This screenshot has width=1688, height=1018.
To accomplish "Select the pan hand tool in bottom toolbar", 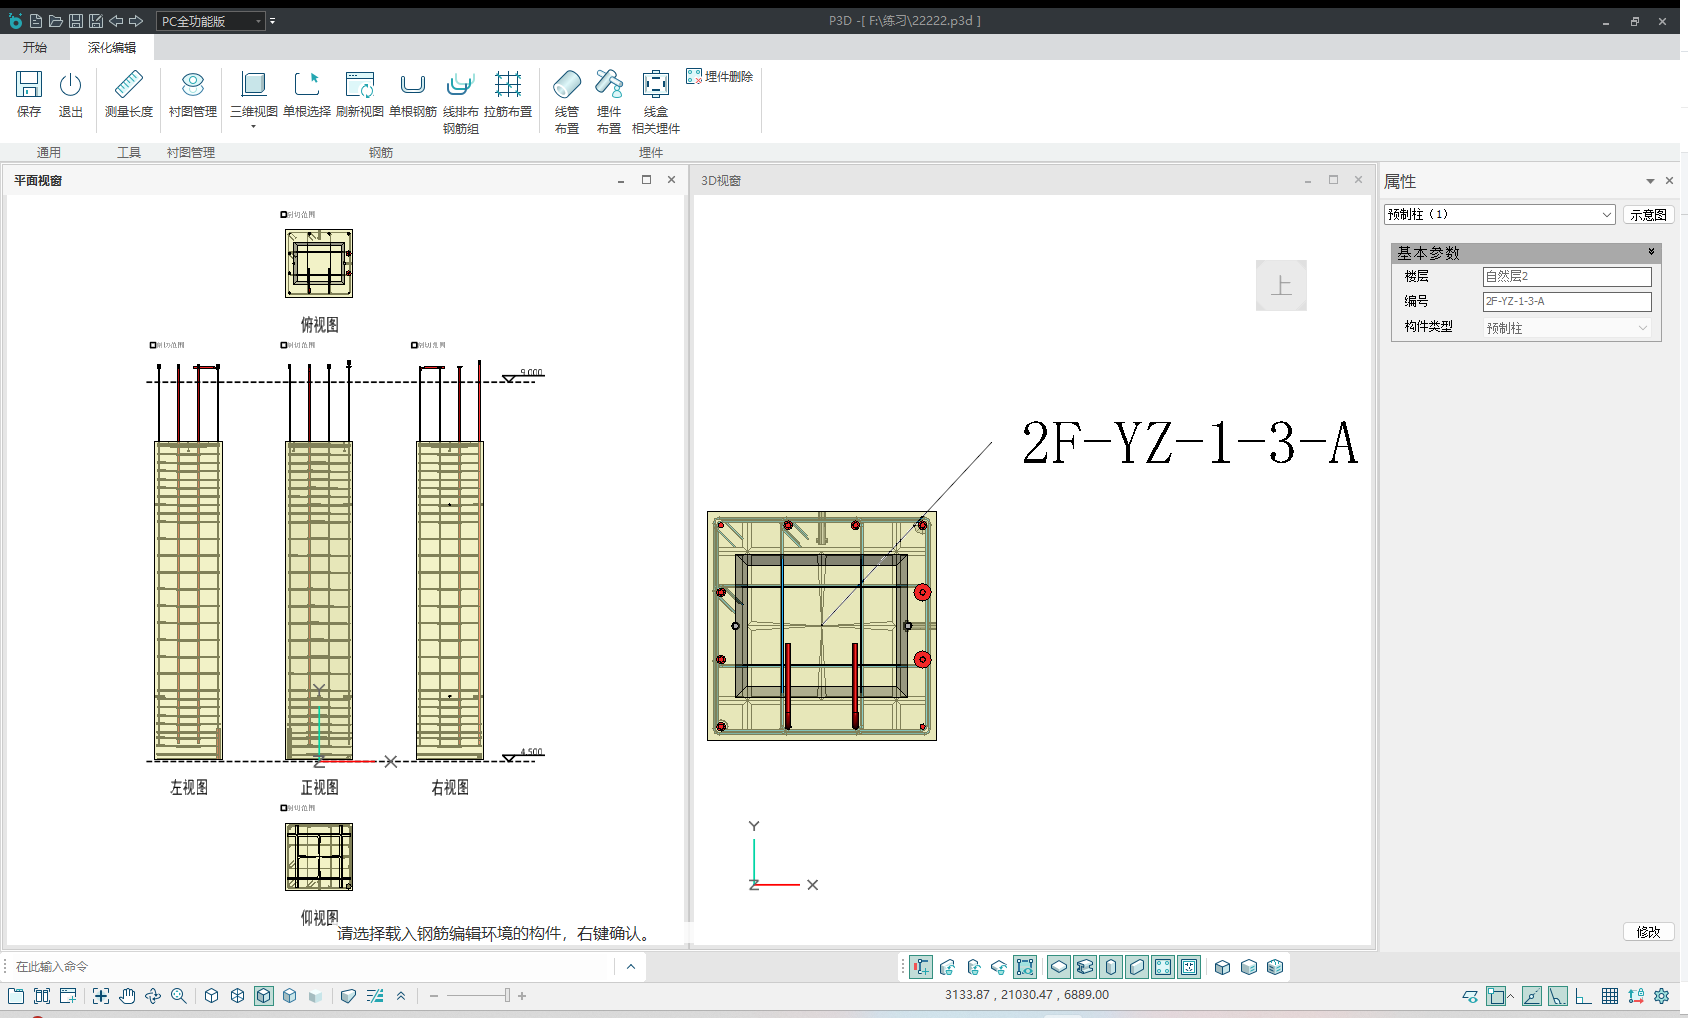I will pyautogui.click(x=127, y=996).
